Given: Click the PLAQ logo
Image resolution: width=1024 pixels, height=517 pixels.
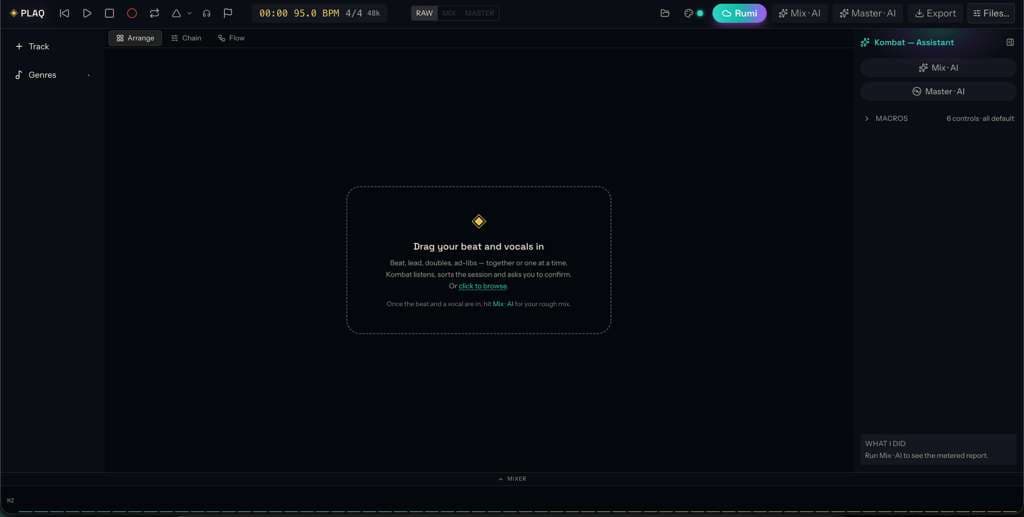Looking at the screenshot, I should click(27, 13).
